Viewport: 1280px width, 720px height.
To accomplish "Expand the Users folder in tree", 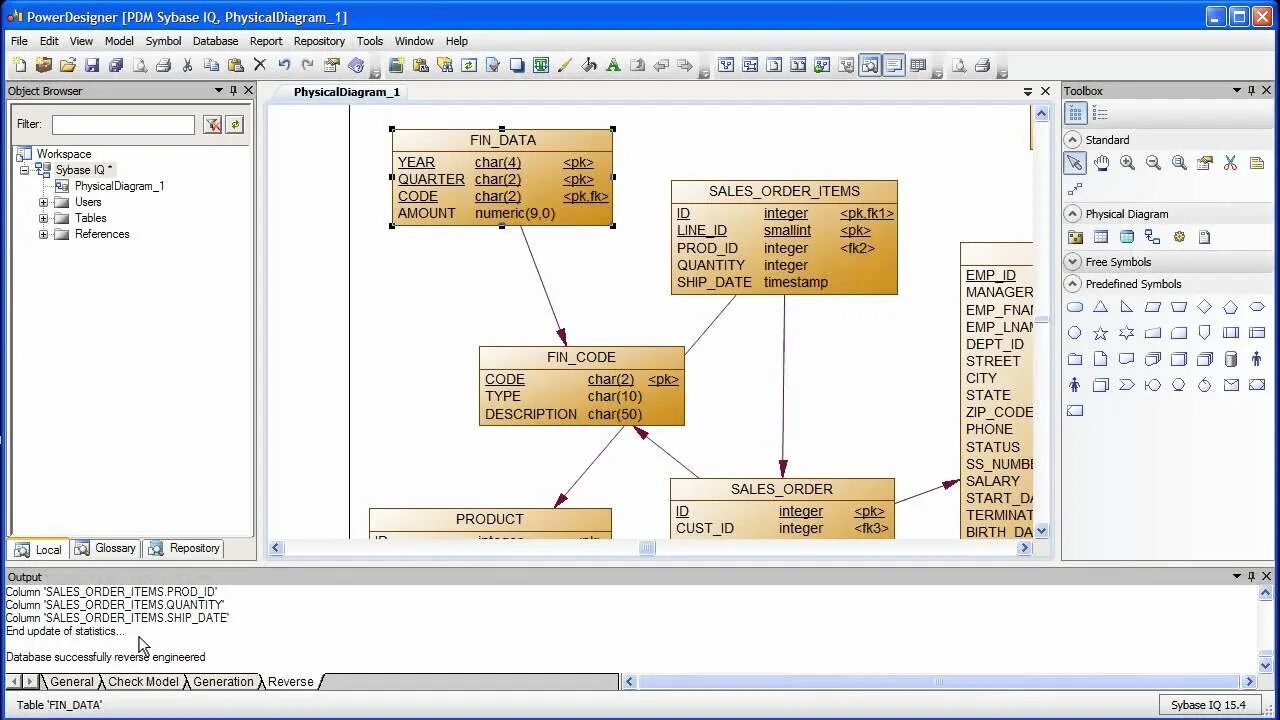I will click(43, 202).
